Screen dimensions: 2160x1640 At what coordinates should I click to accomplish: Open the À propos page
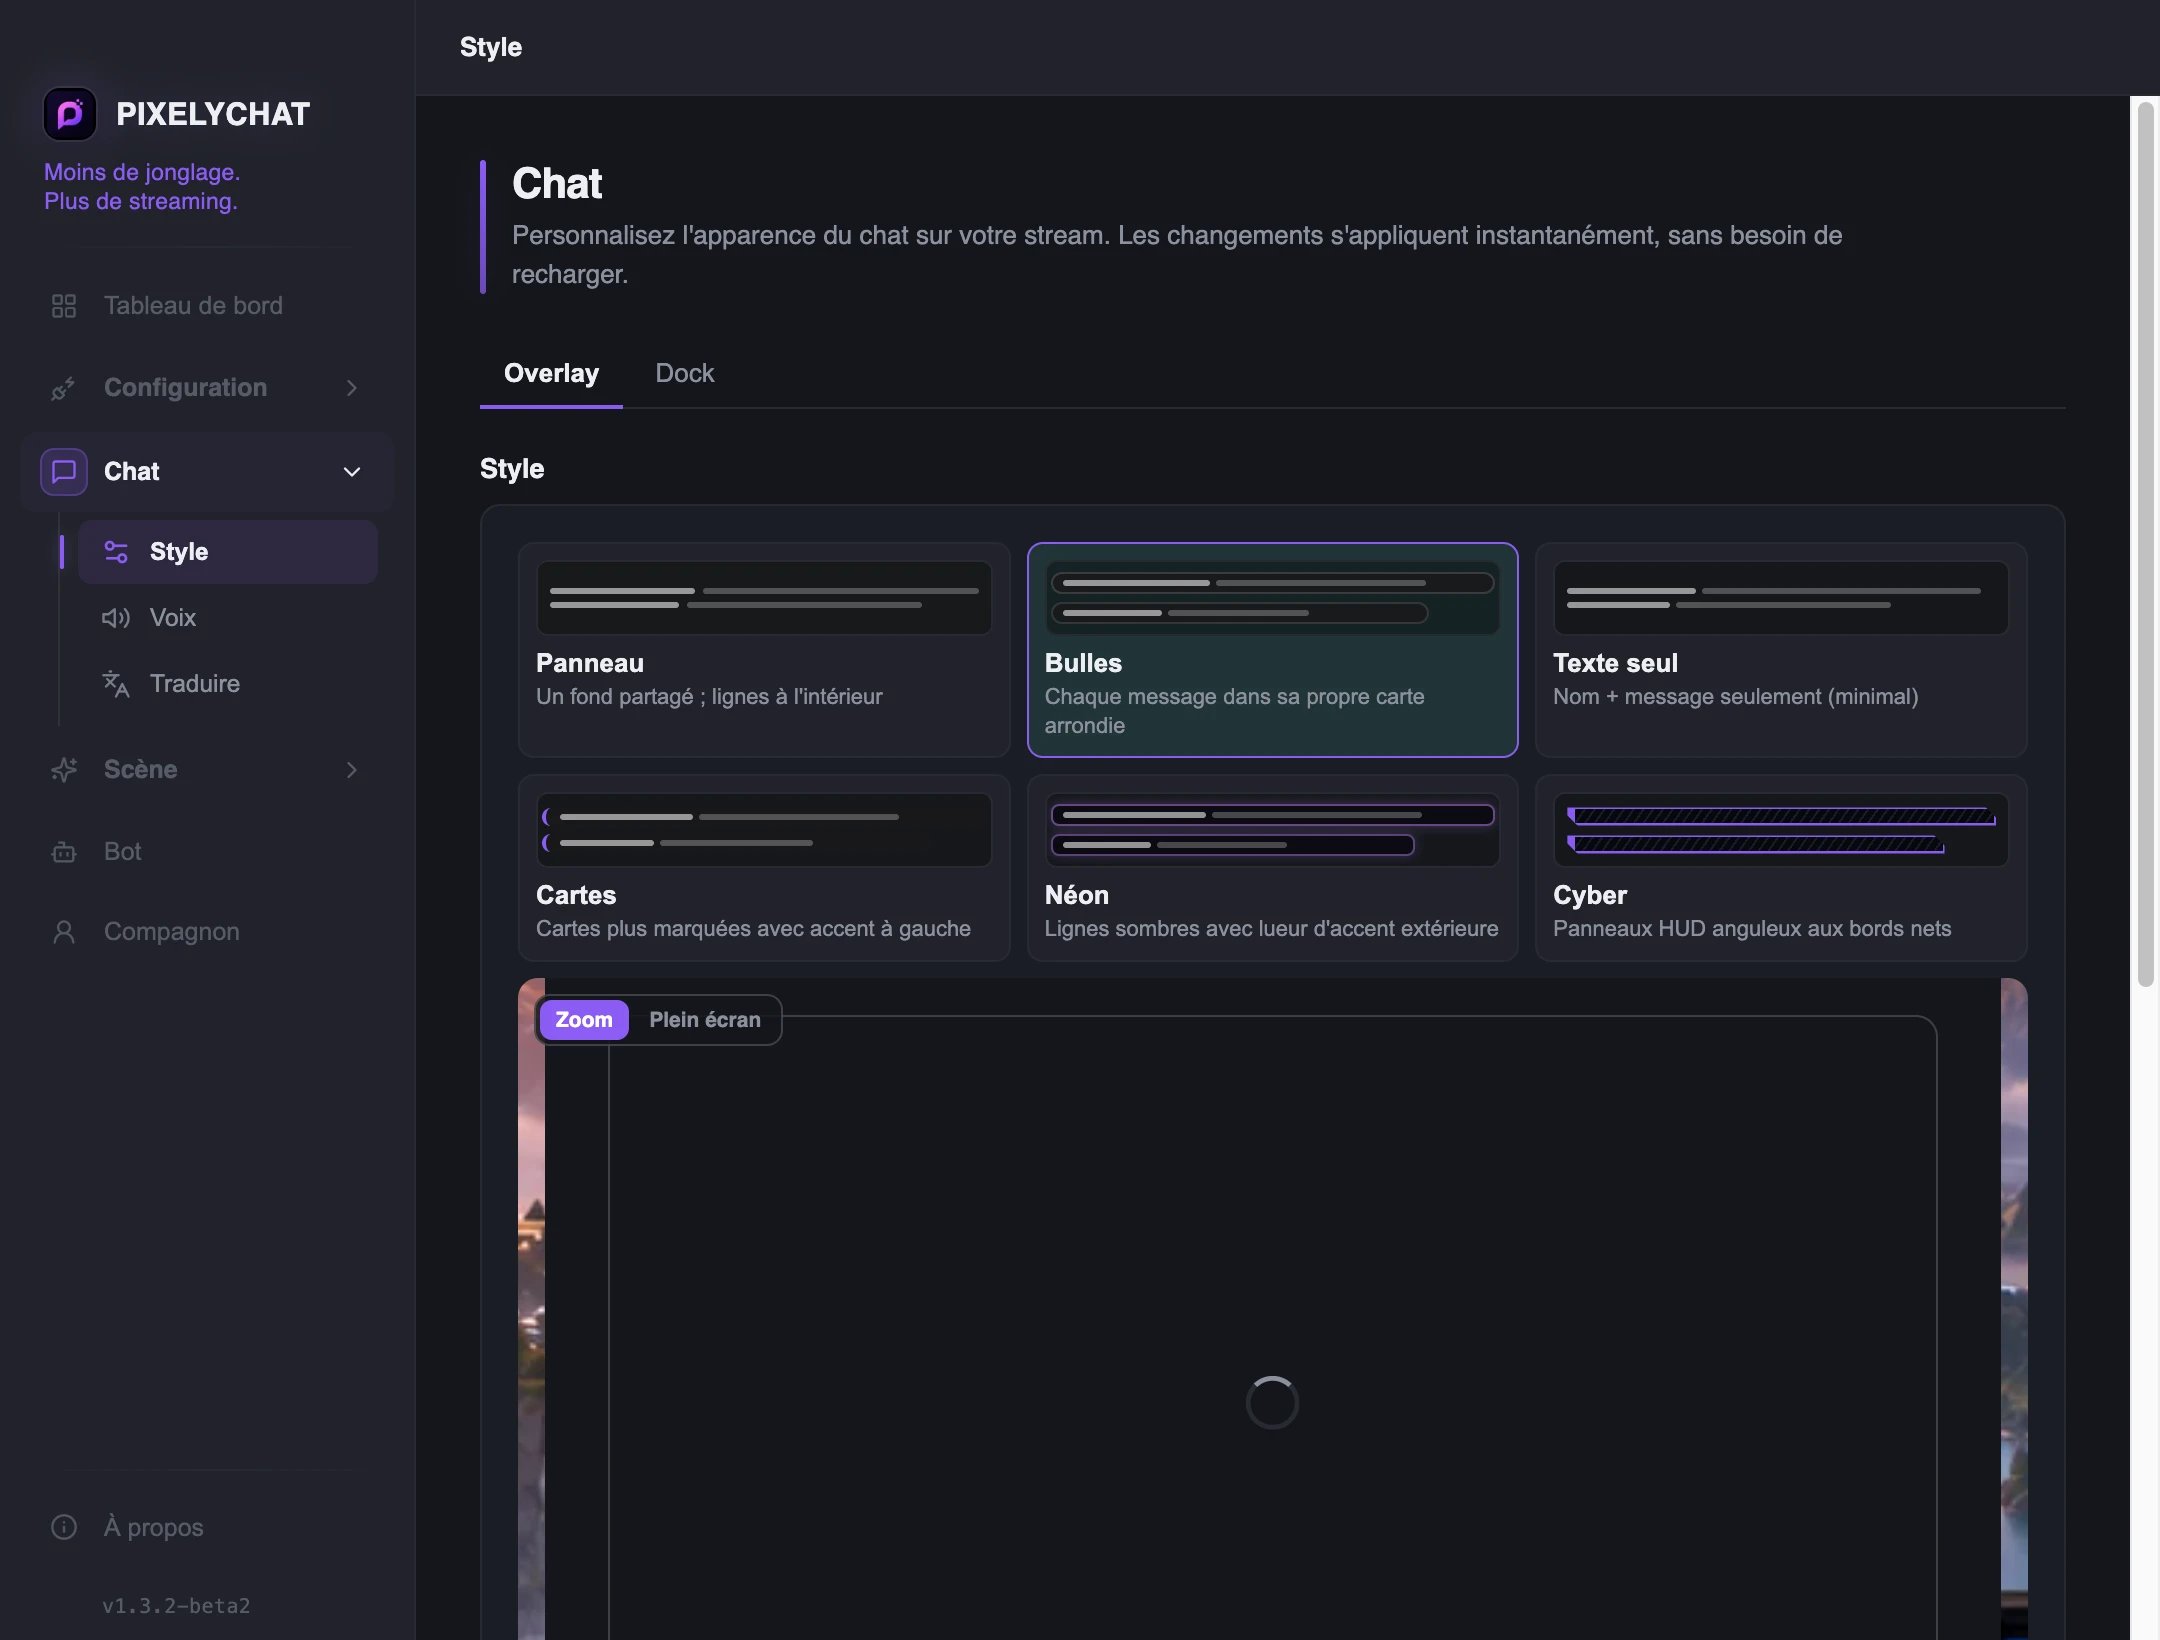[x=208, y=1528]
